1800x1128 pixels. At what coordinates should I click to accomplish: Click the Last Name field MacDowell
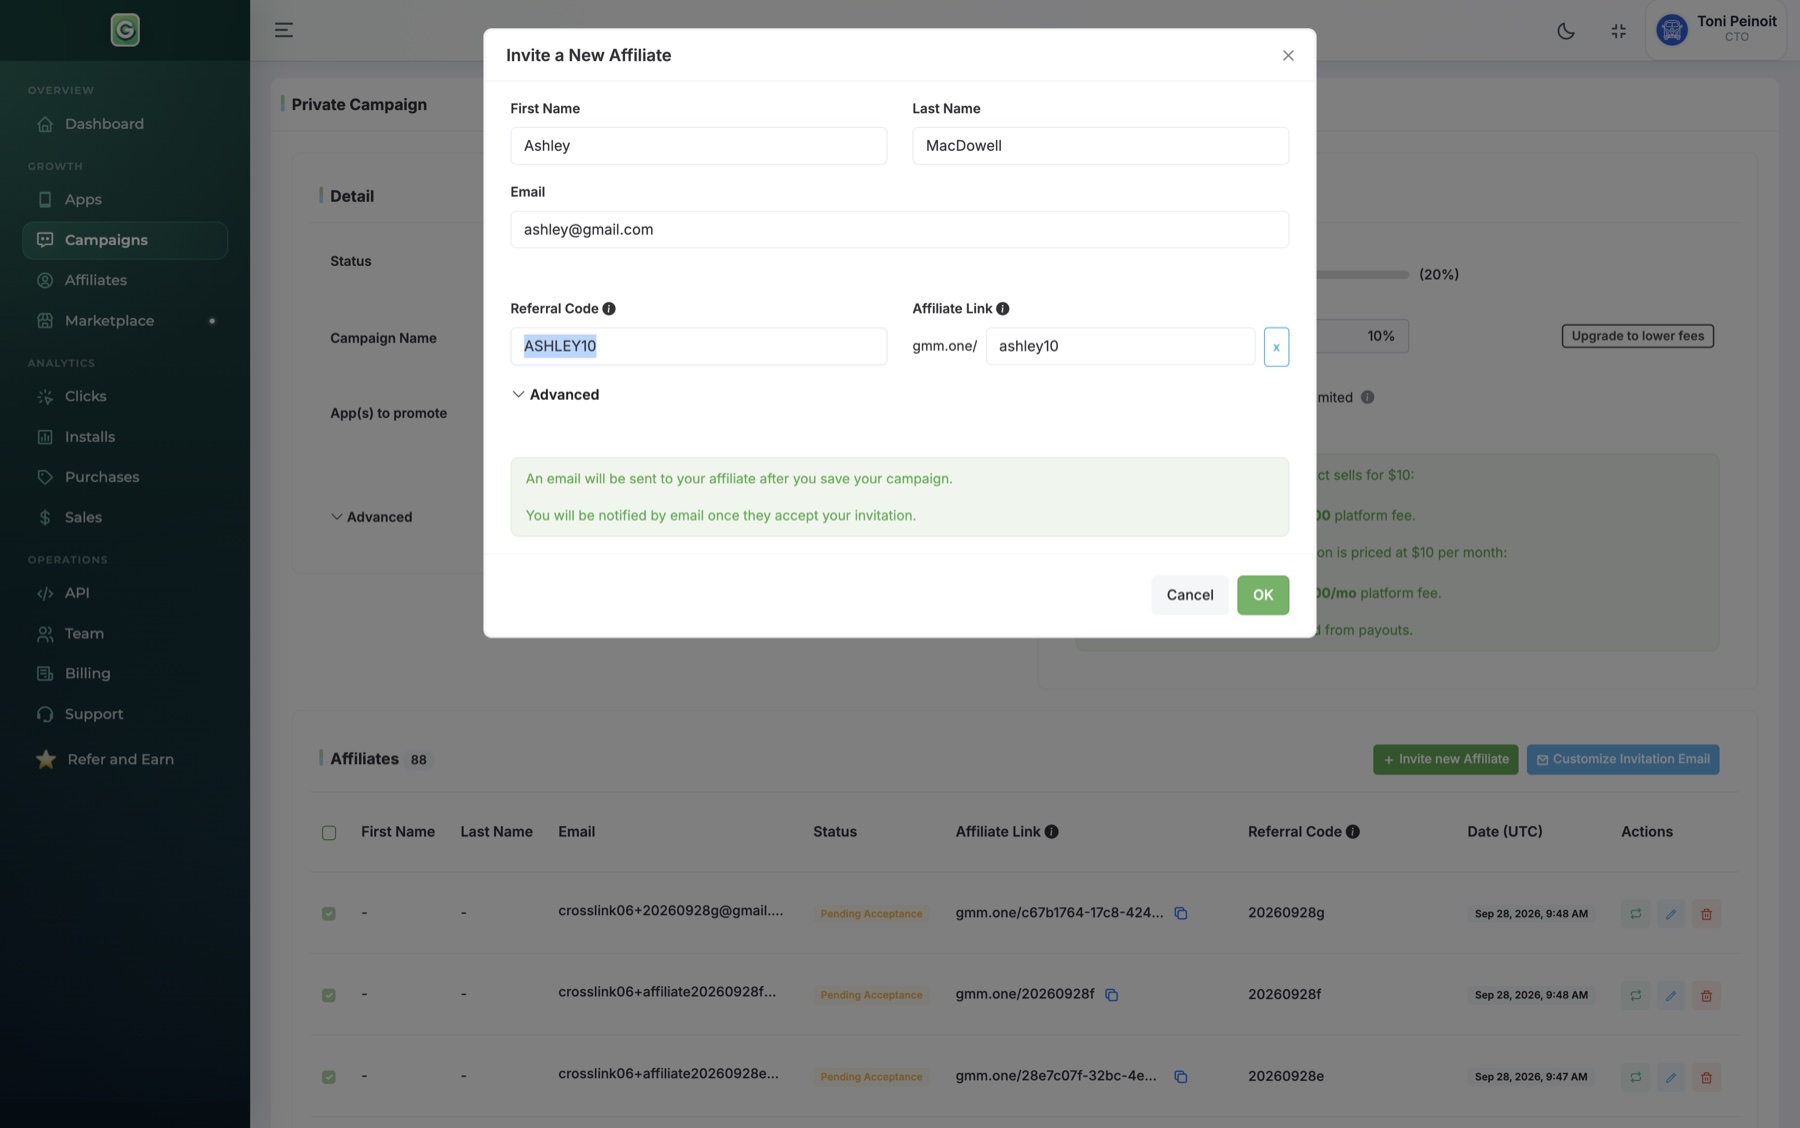point(1100,146)
